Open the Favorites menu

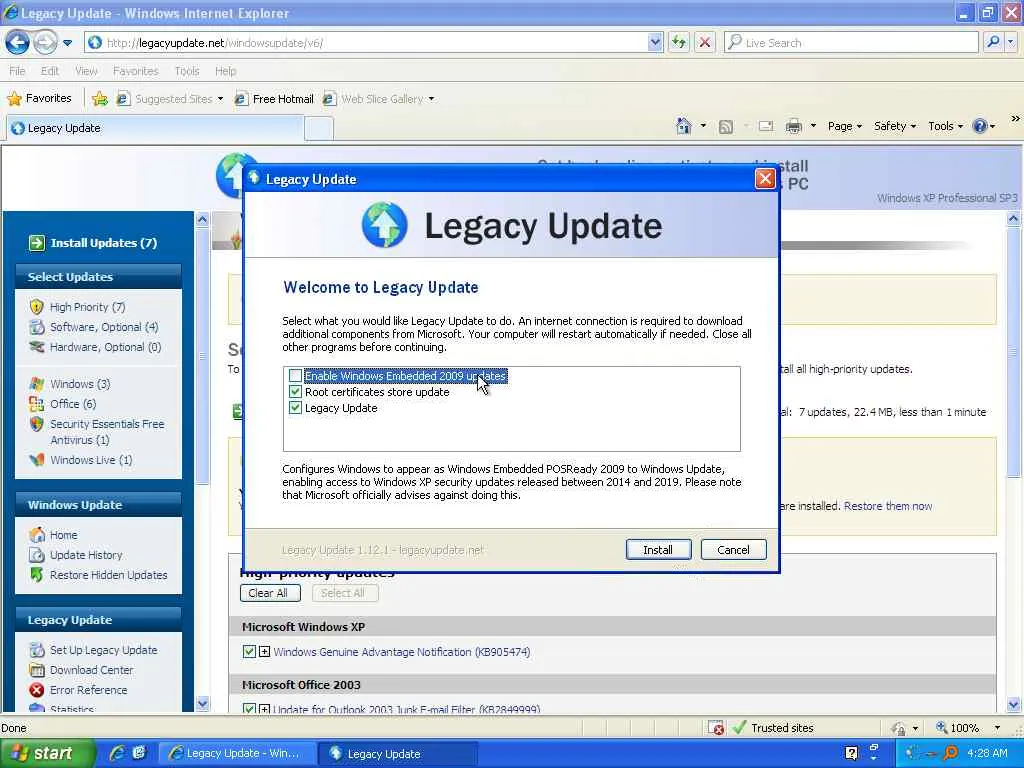pyautogui.click(x=135, y=71)
